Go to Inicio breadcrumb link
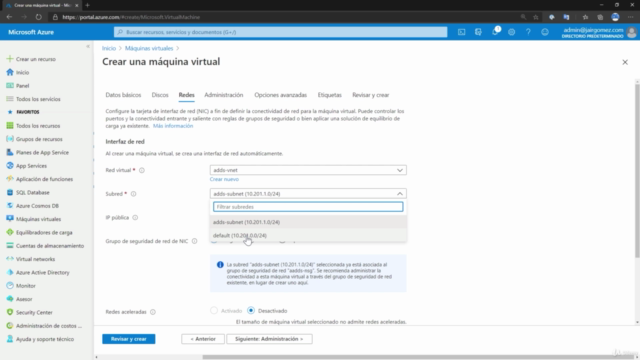This screenshot has height=360, width=640. pos(109,48)
